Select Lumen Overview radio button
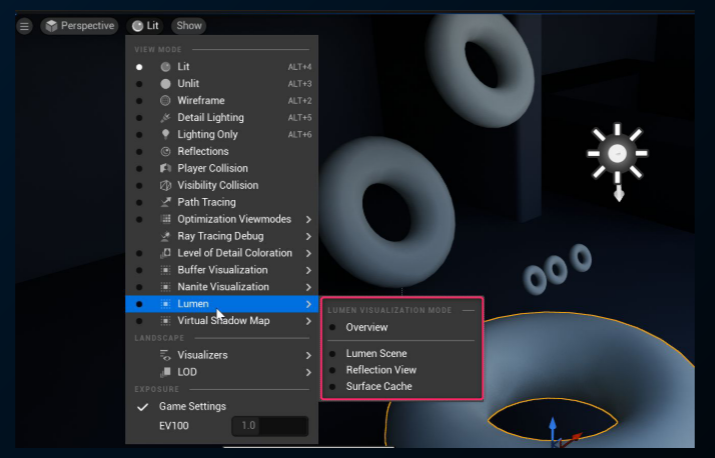Image resolution: width=715 pixels, height=458 pixels. pos(332,327)
